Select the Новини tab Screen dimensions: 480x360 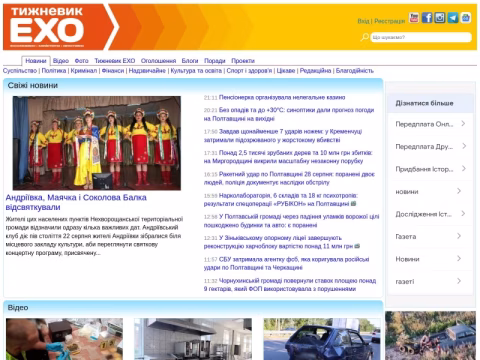click(x=36, y=61)
